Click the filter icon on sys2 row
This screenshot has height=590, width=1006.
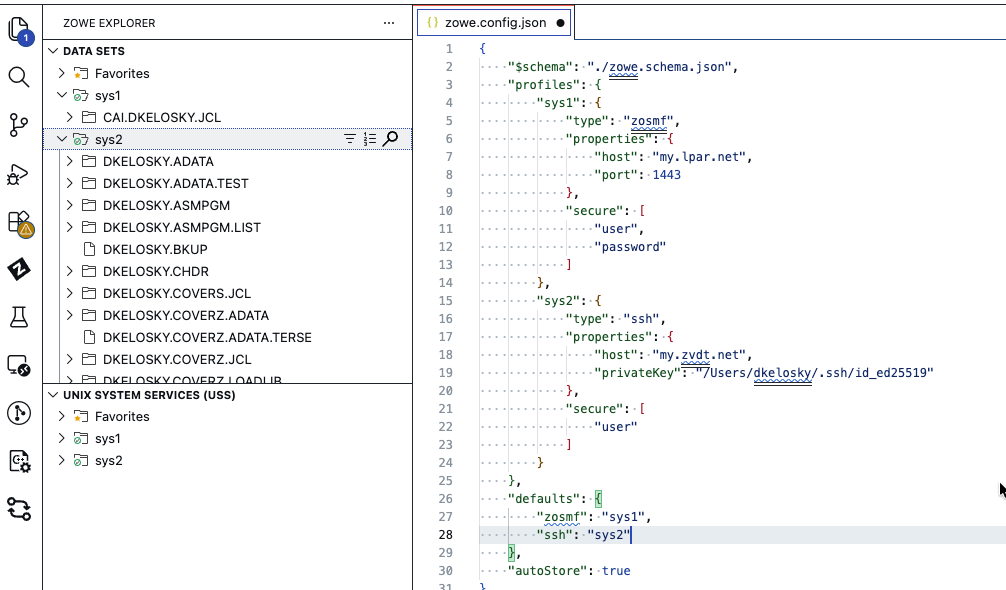coord(350,139)
